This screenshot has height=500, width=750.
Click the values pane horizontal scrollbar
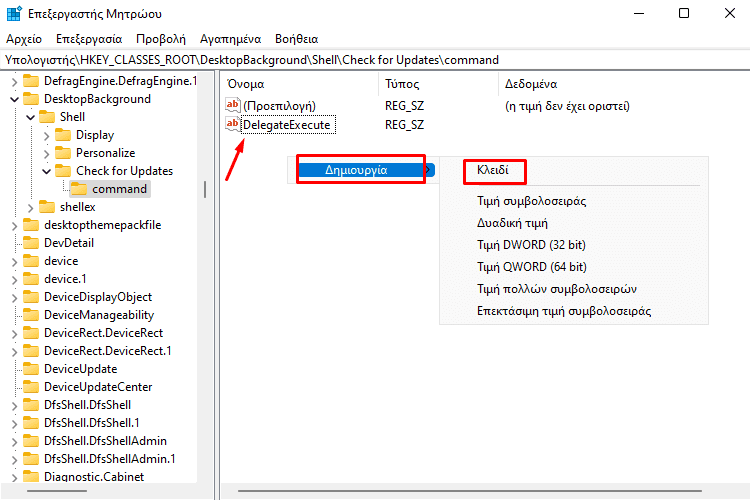(470, 491)
